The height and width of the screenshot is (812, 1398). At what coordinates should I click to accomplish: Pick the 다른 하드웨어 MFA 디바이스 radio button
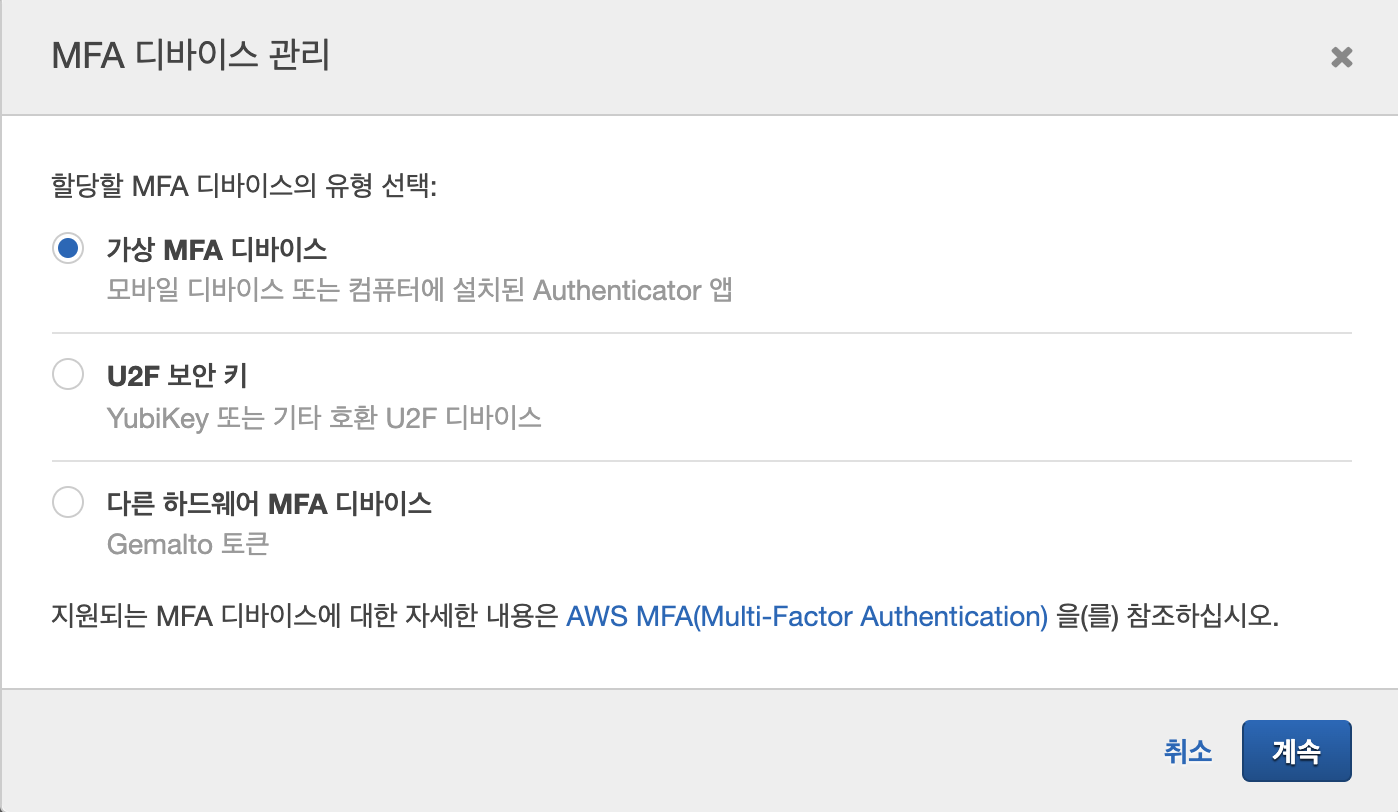click(68, 502)
